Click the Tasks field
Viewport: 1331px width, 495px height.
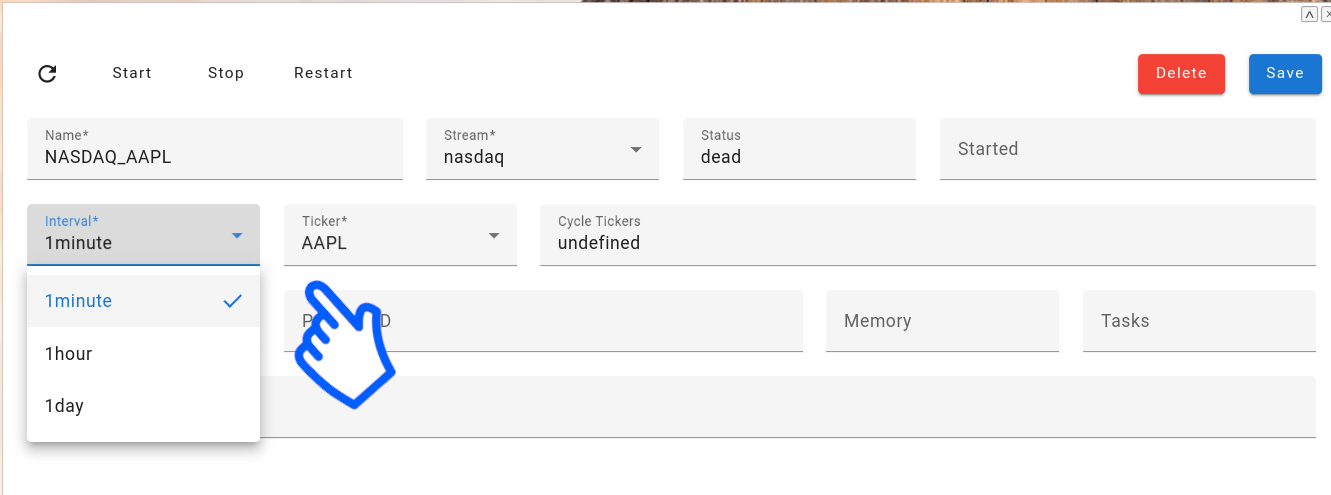(x=1198, y=321)
